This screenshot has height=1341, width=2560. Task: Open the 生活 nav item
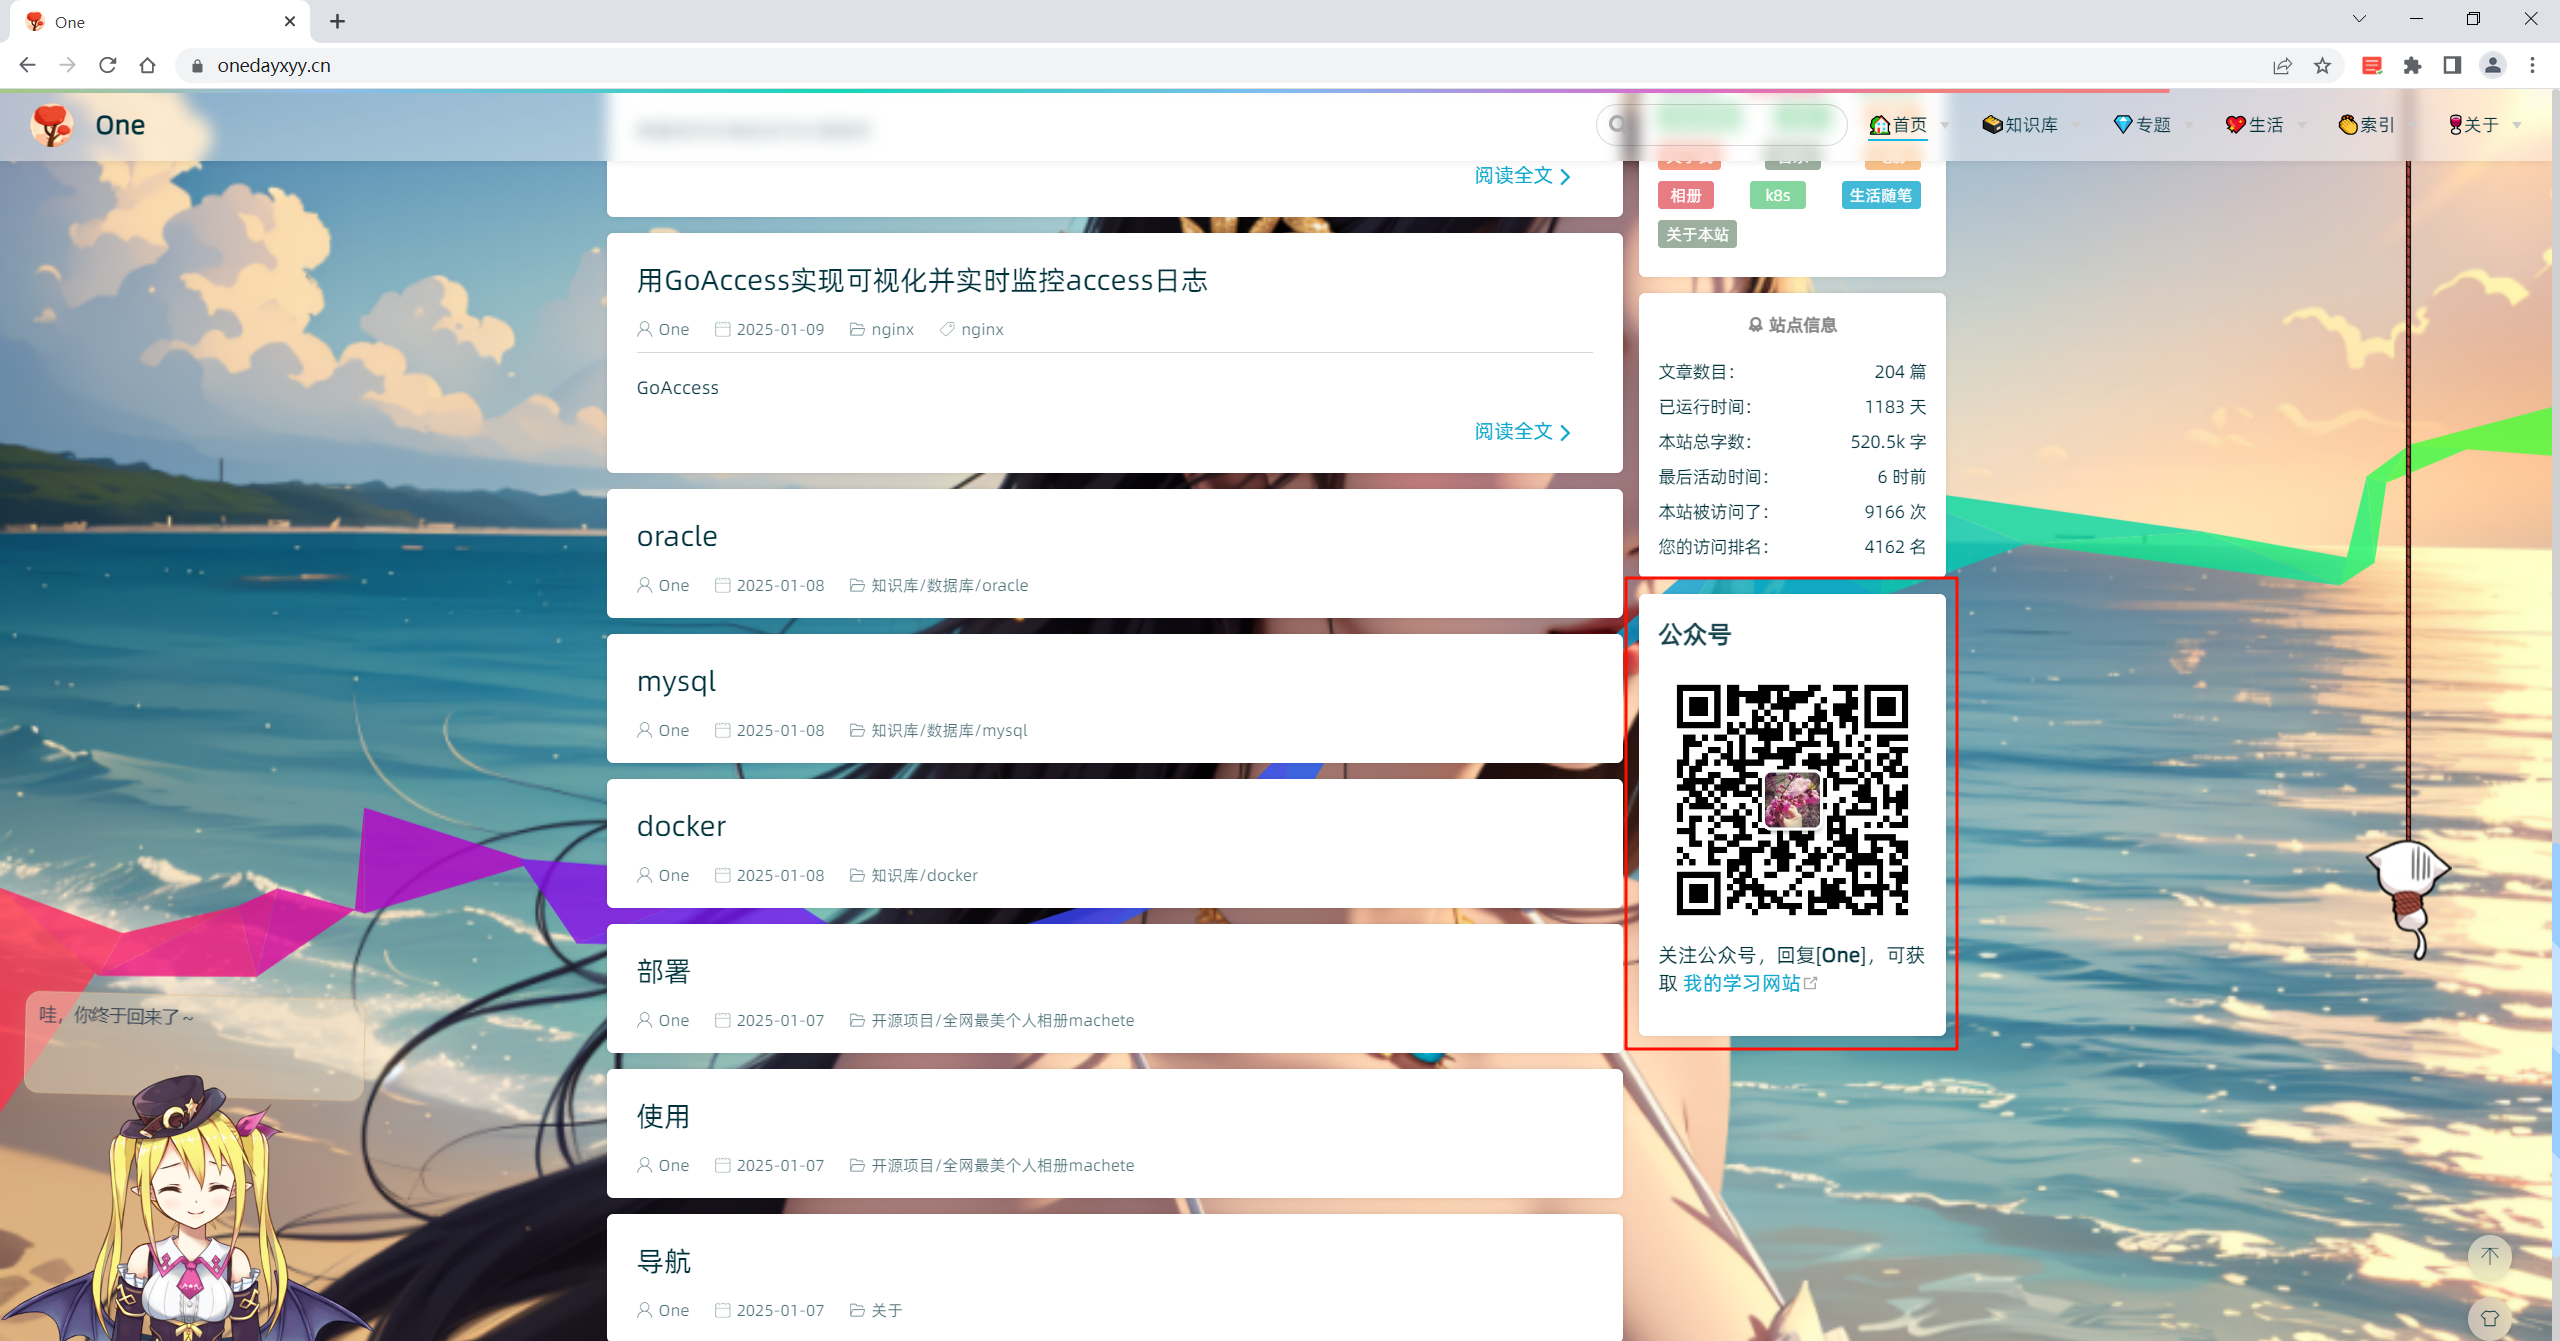2255,125
